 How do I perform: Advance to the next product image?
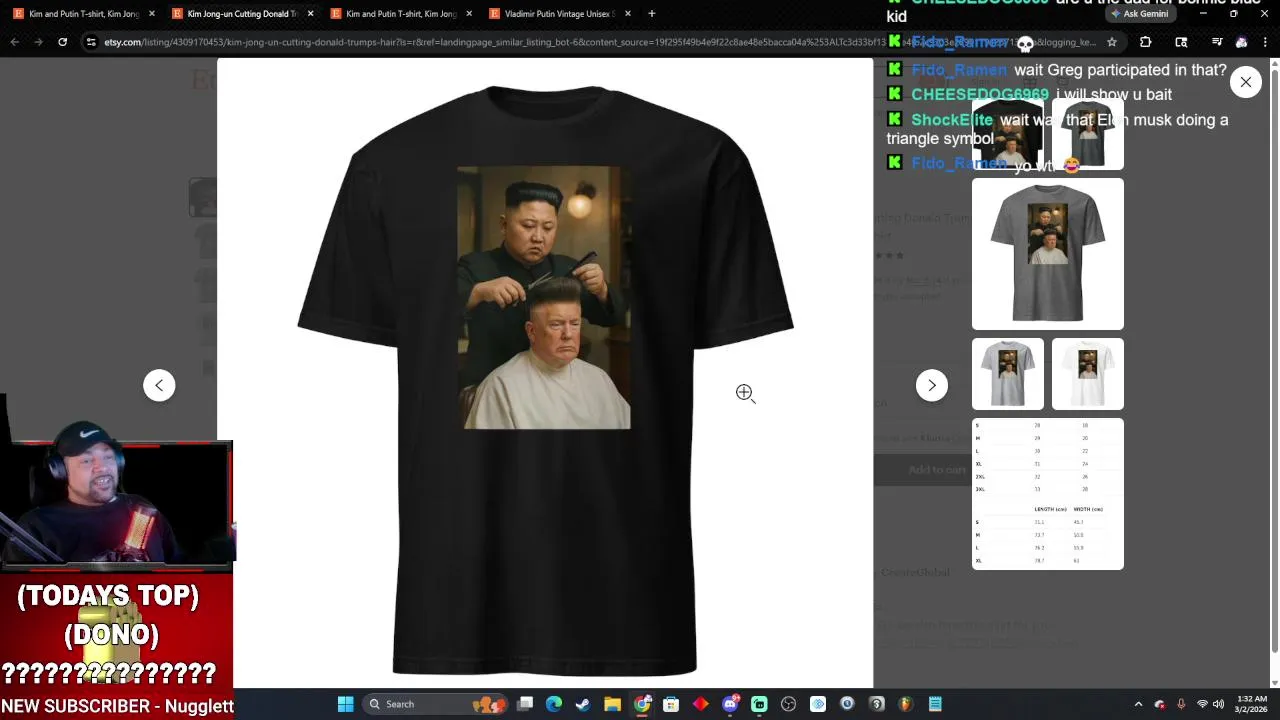(932, 385)
